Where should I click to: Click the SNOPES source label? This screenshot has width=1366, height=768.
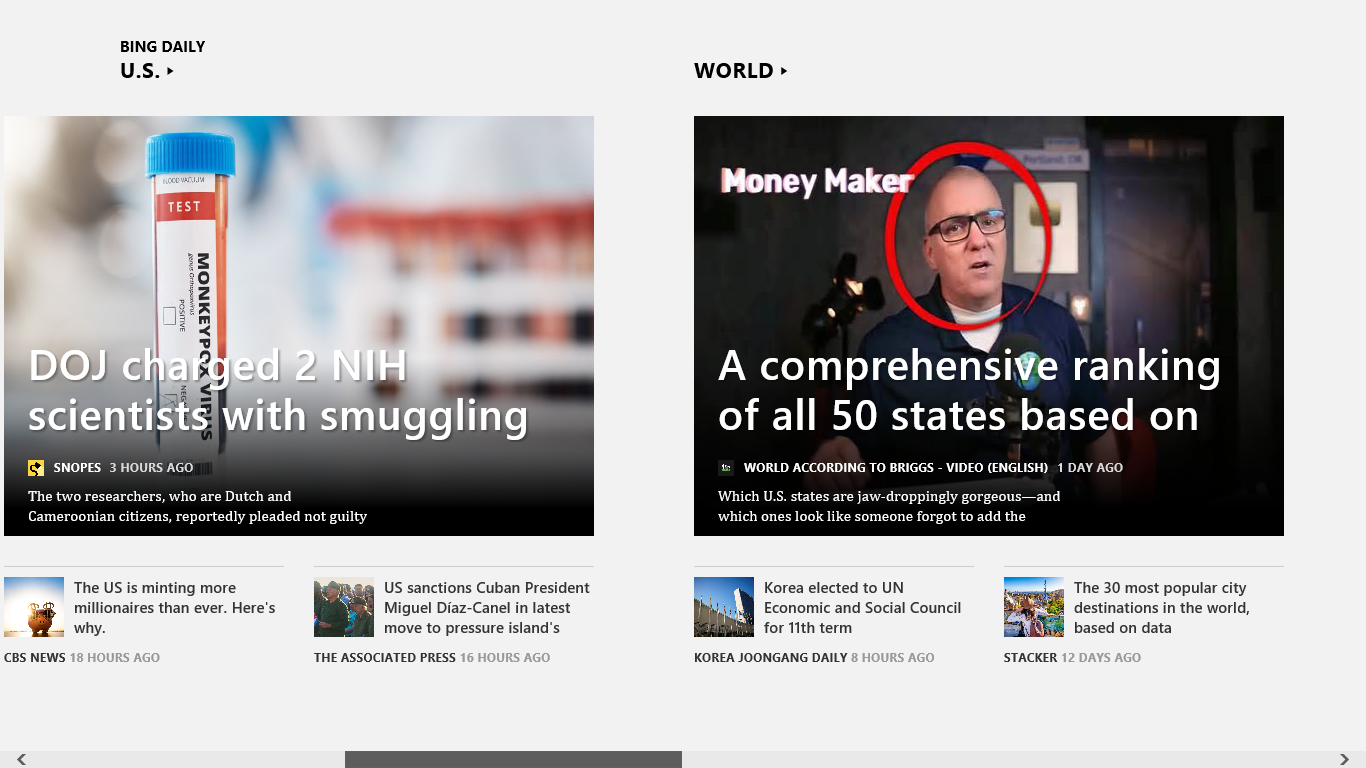[77, 468]
